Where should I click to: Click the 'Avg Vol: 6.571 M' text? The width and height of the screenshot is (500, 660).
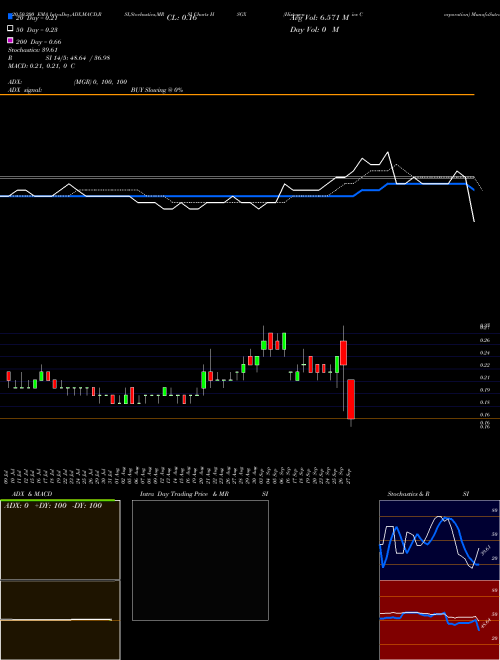point(320,18)
